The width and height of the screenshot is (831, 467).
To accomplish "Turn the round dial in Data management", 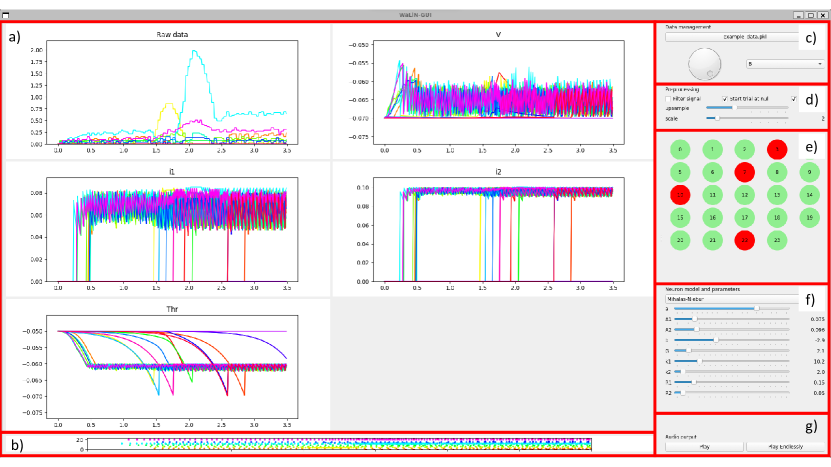I will 704,64.
